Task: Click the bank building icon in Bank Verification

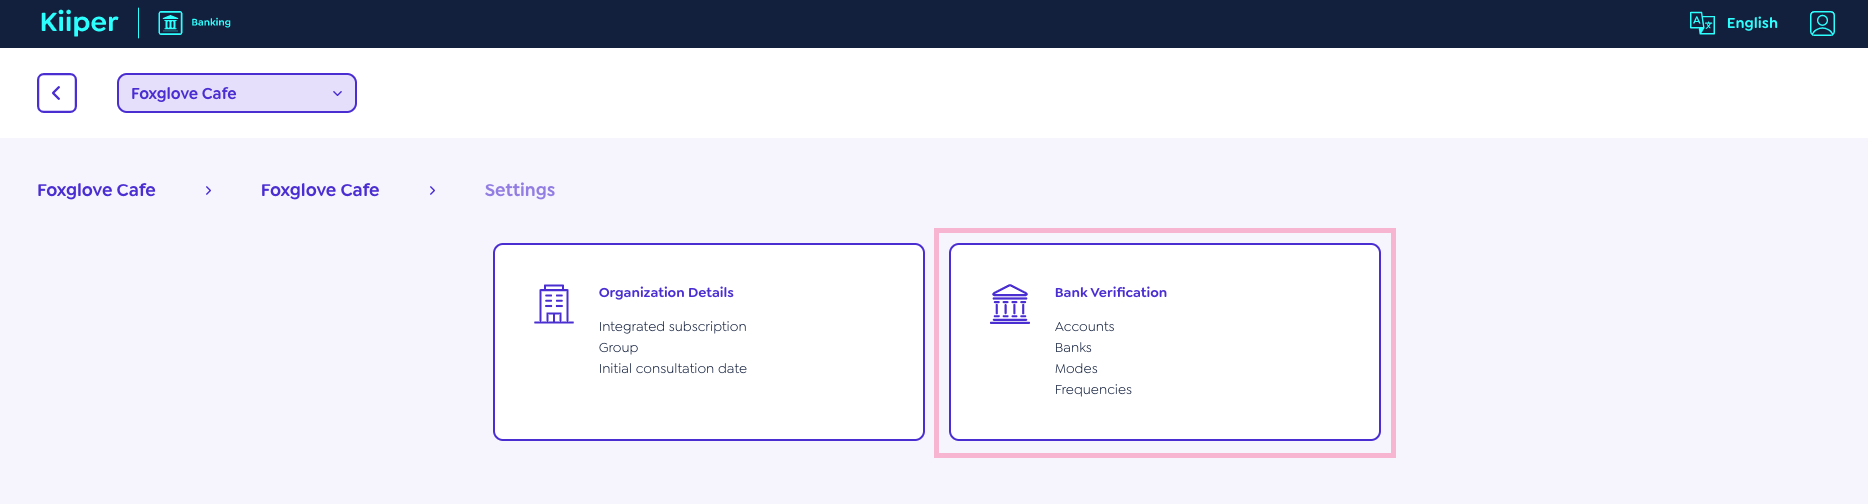Action: [x=1009, y=304]
